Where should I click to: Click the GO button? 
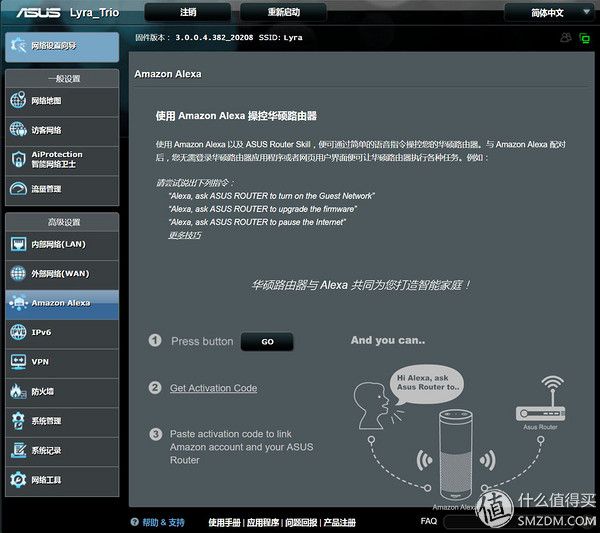(x=267, y=342)
